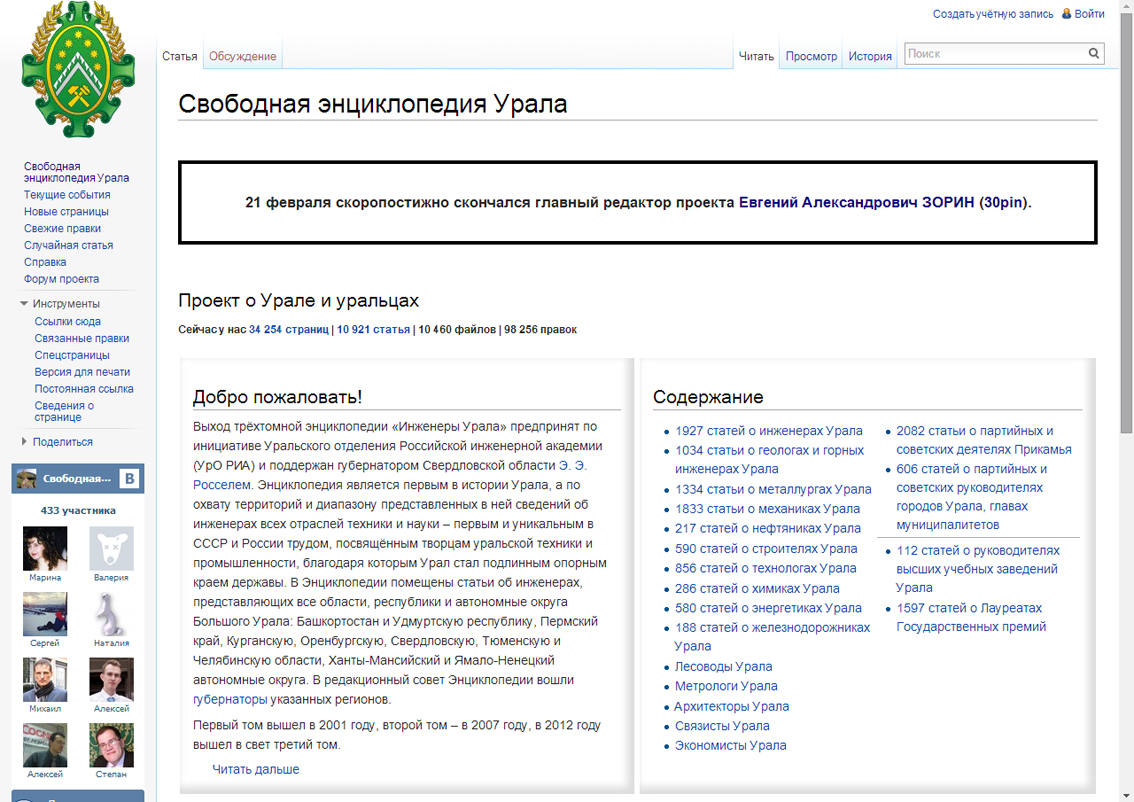
Task: Open the Евгений Александрович ЗОРИН link
Action: [x=856, y=202]
